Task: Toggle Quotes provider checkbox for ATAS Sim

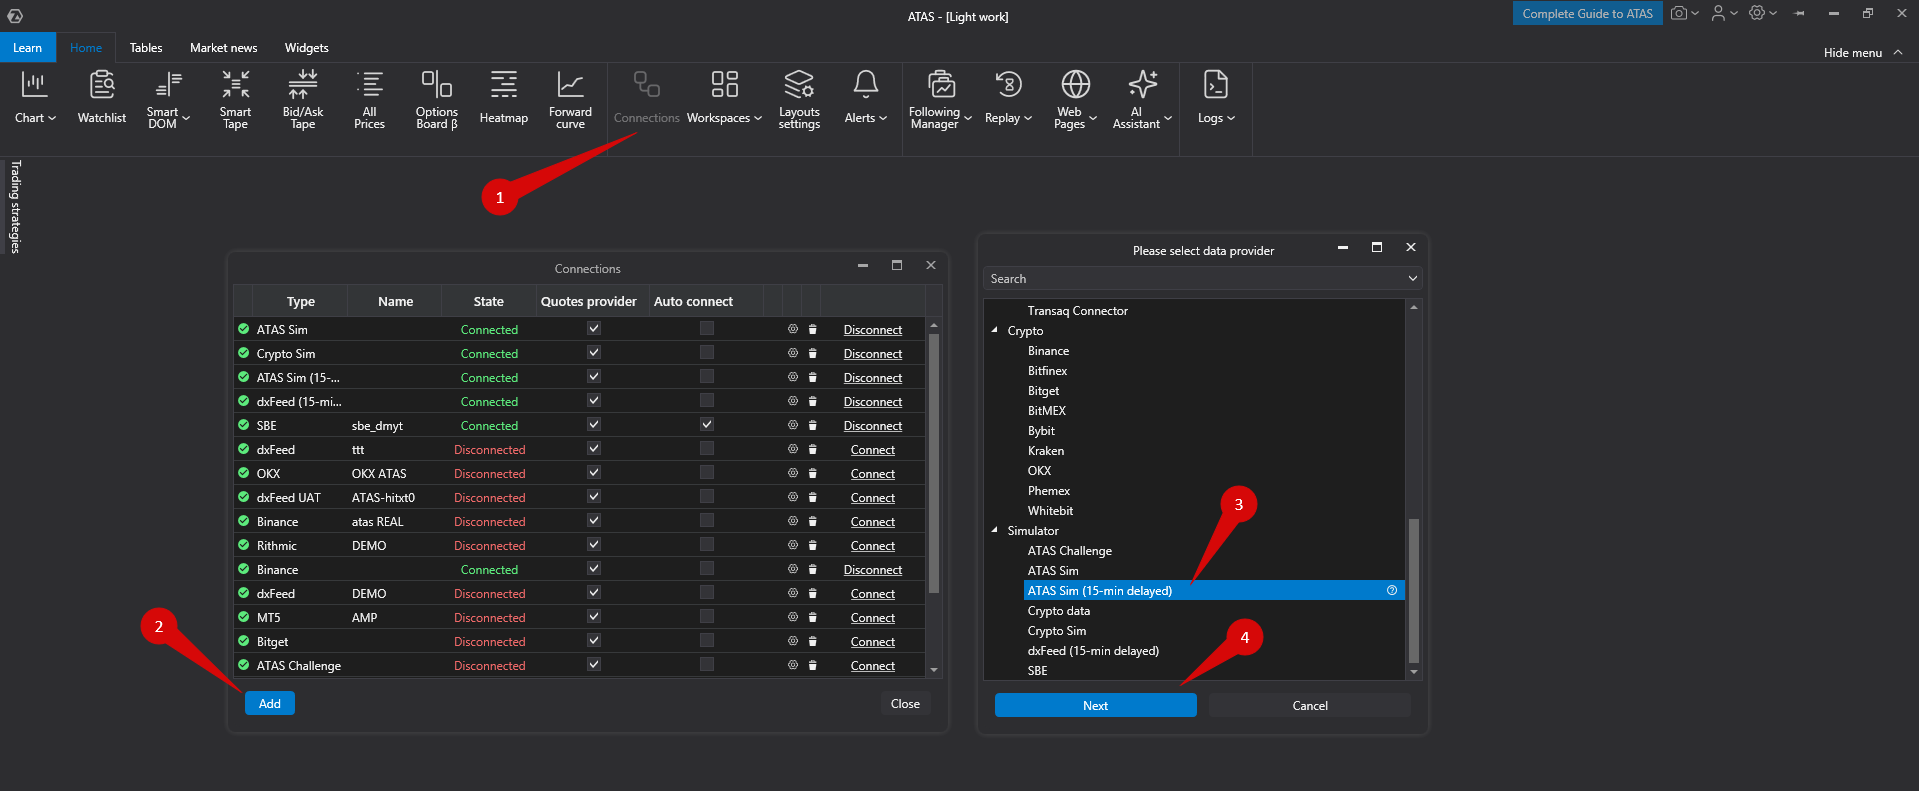Action: [x=594, y=329]
